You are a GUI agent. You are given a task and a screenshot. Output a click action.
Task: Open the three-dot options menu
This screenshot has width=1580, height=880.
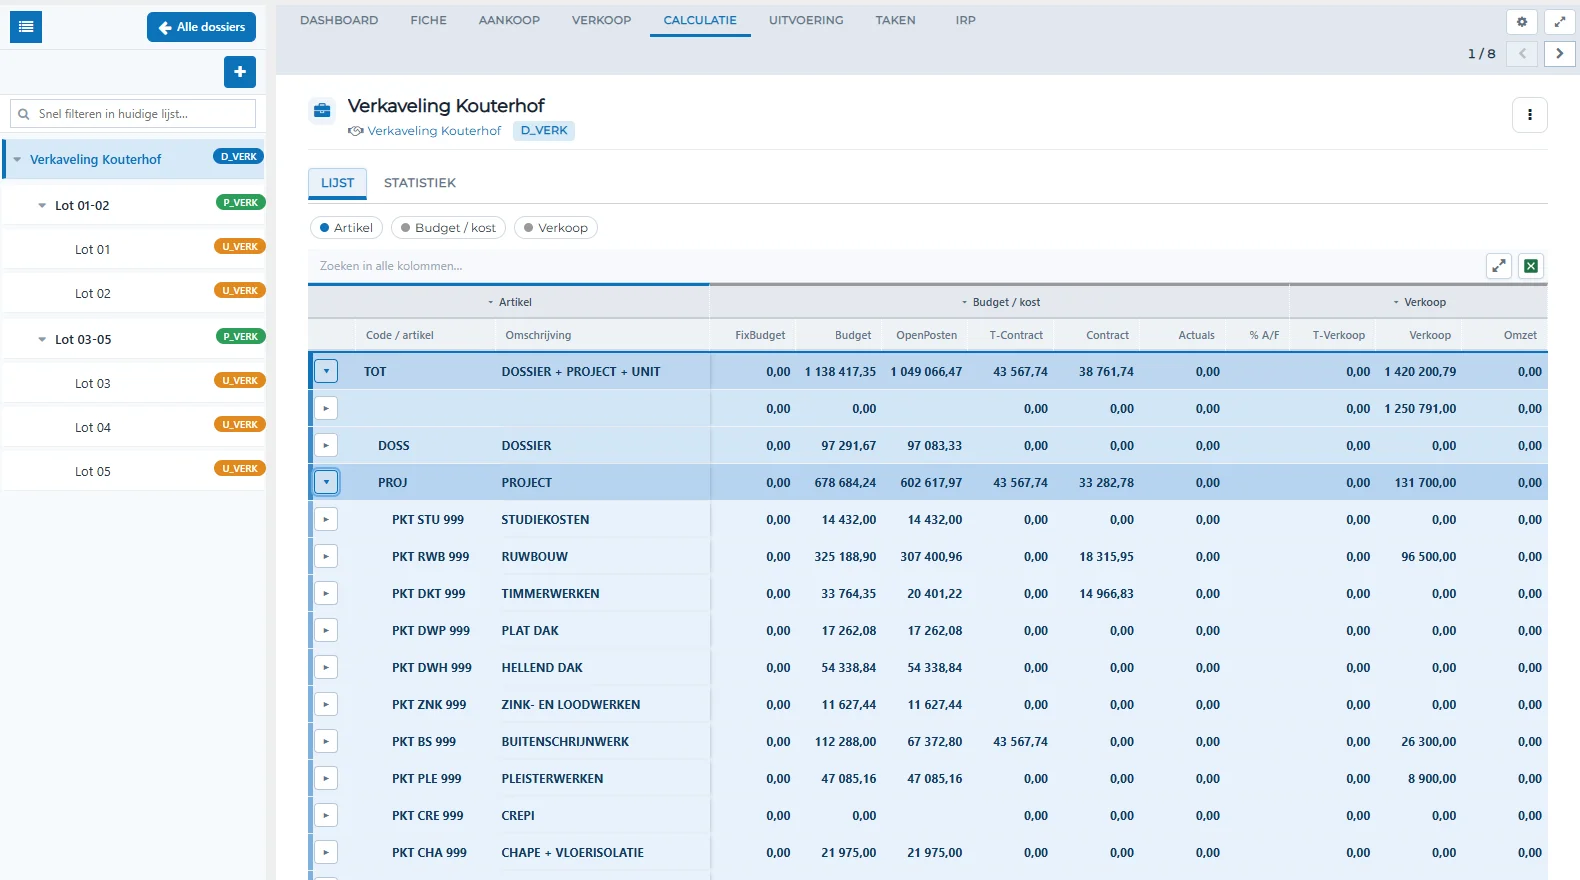point(1530,115)
